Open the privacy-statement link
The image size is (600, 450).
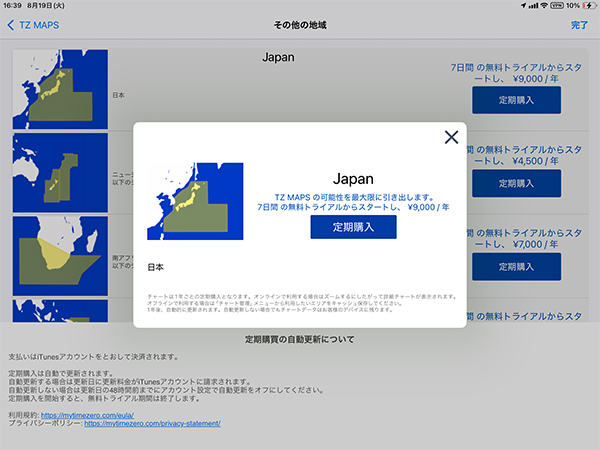(x=152, y=424)
